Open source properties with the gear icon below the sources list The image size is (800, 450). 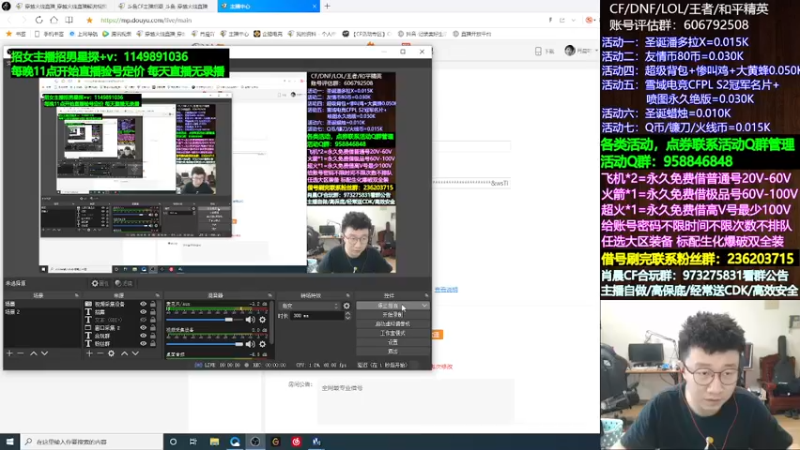[x=111, y=353]
